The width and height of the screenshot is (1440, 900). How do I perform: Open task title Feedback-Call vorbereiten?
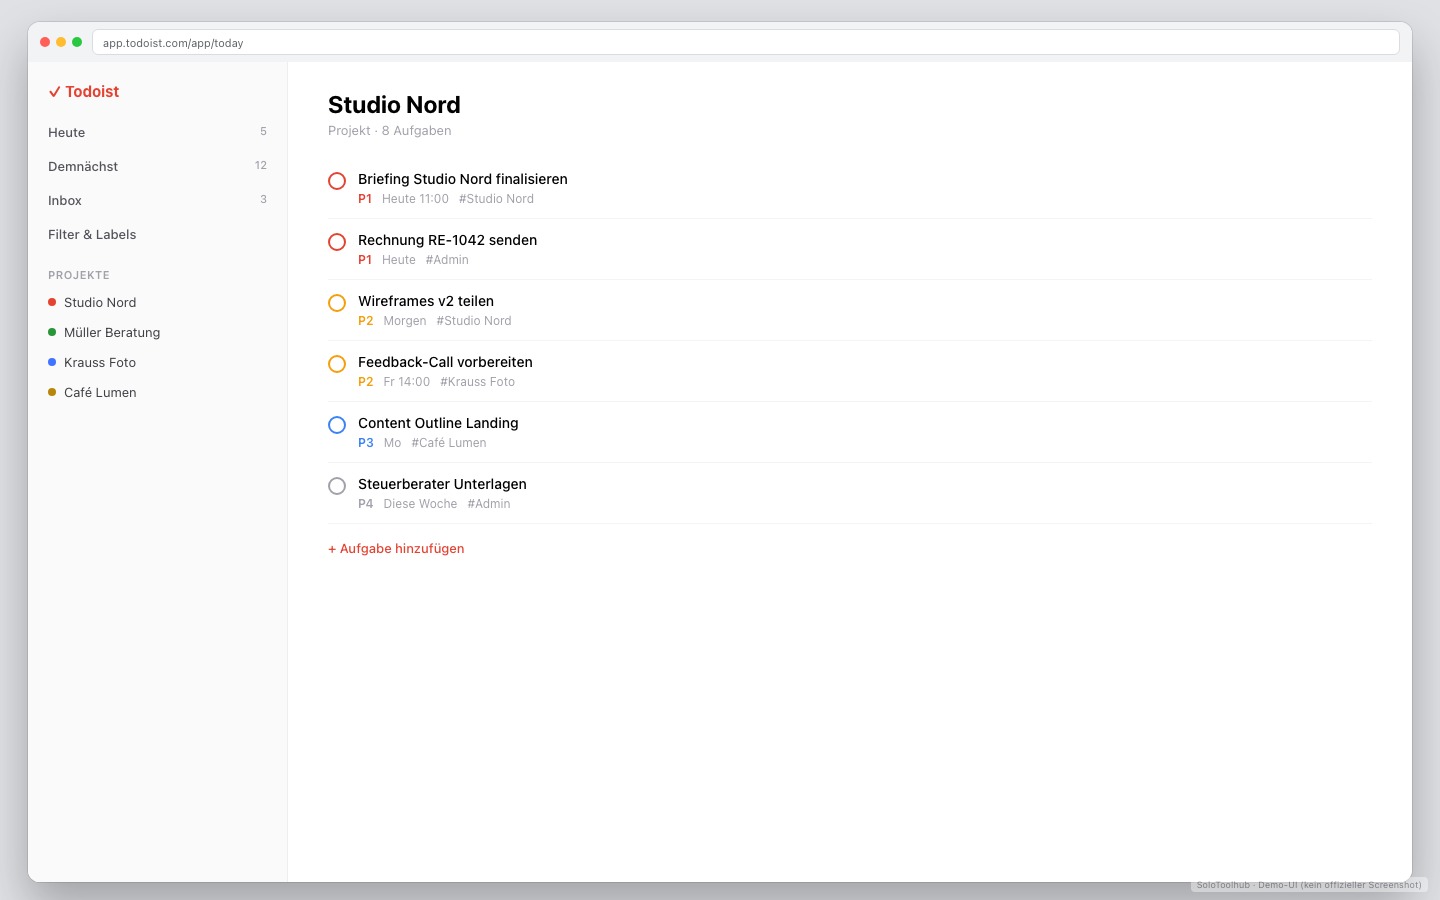[445, 362]
